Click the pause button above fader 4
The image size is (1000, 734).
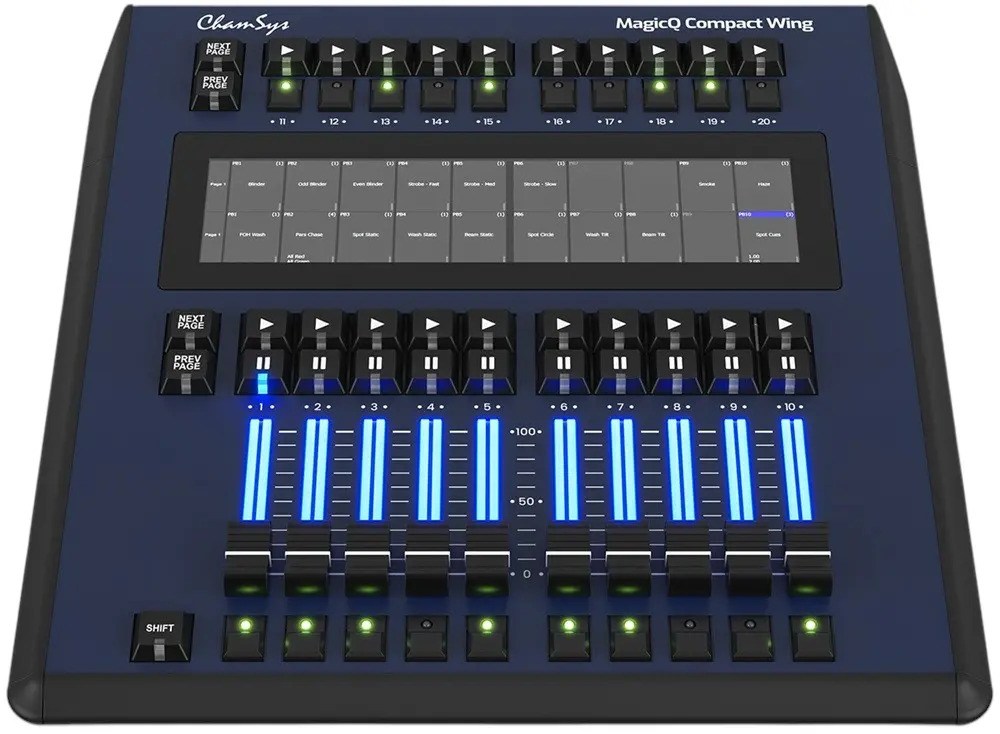coord(431,371)
